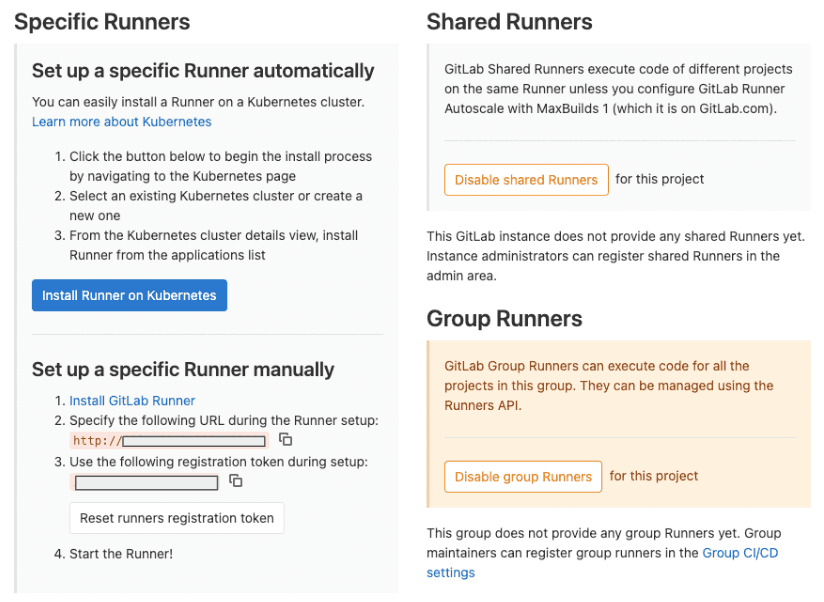This screenshot has width=824, height=602.
Task: Click the Group Runners heading
Action: click(504, 319)
